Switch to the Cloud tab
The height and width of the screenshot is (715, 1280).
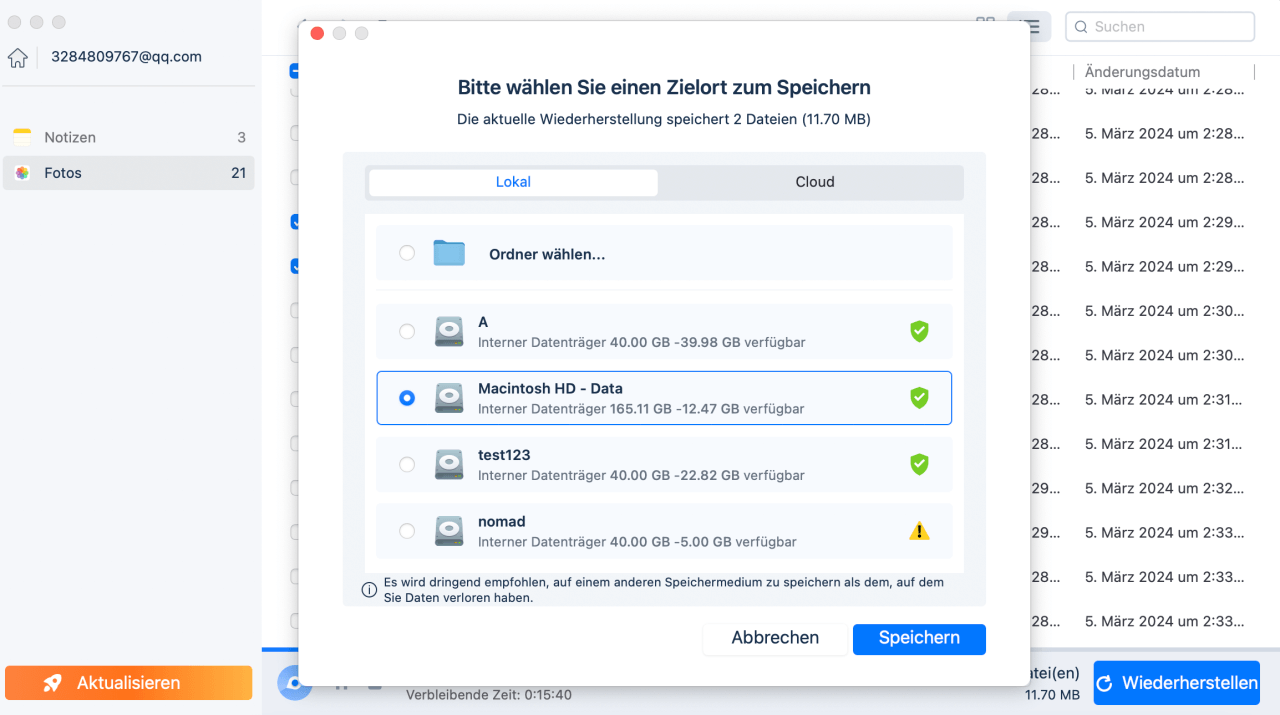[x=815, y=182]
